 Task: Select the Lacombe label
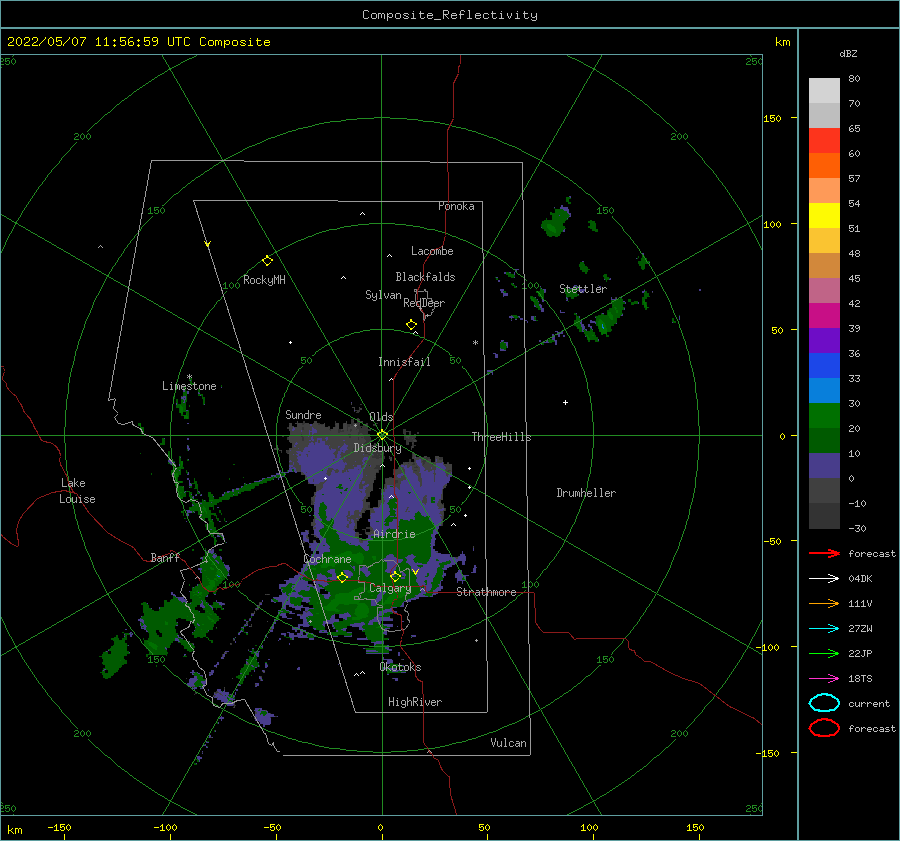(432, 251)
